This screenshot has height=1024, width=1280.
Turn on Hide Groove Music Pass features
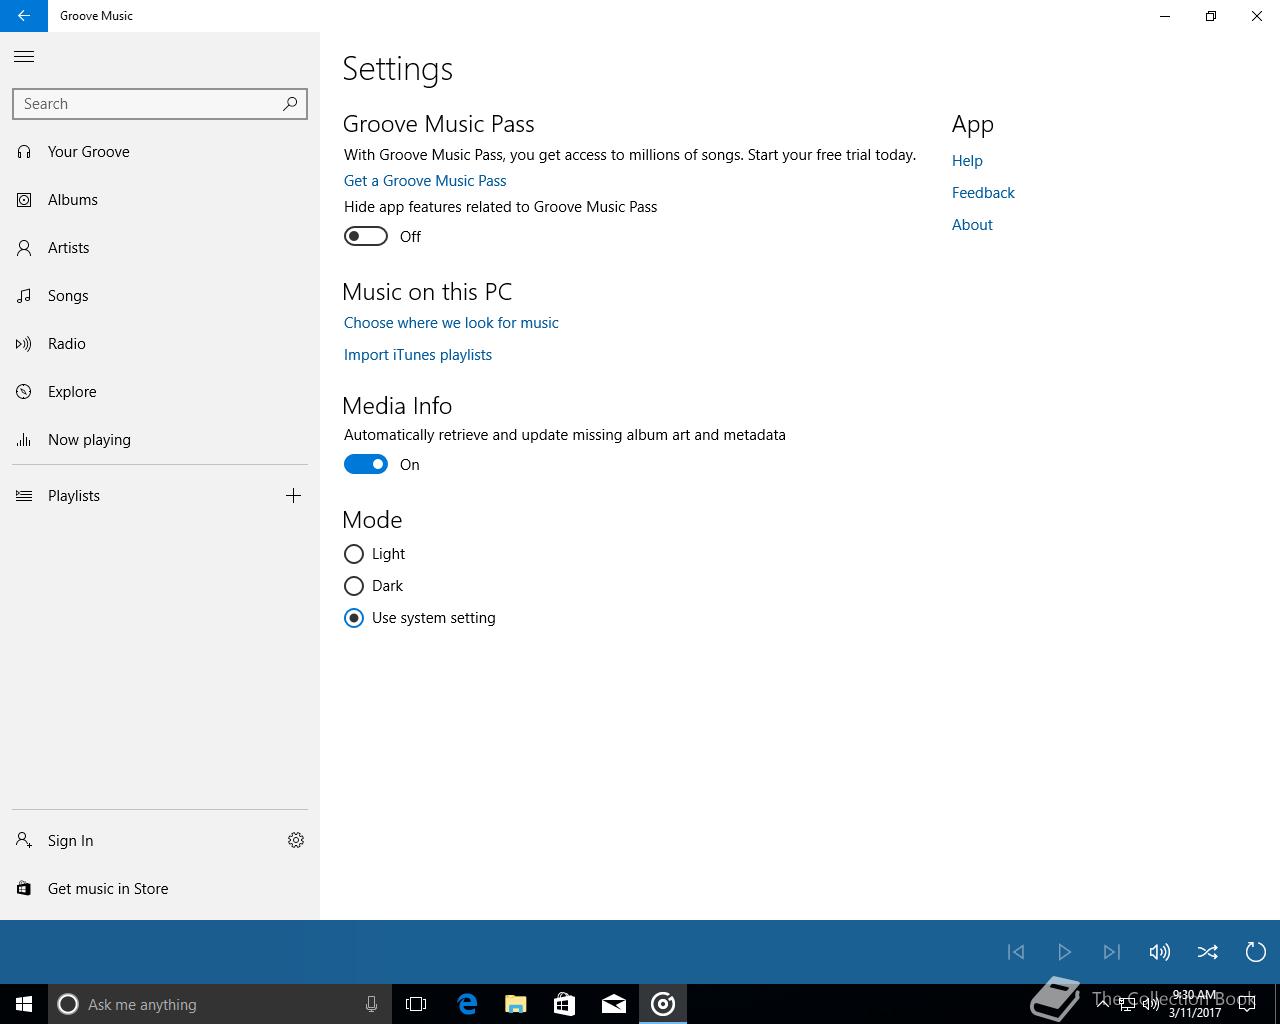[x=366, y=236]
